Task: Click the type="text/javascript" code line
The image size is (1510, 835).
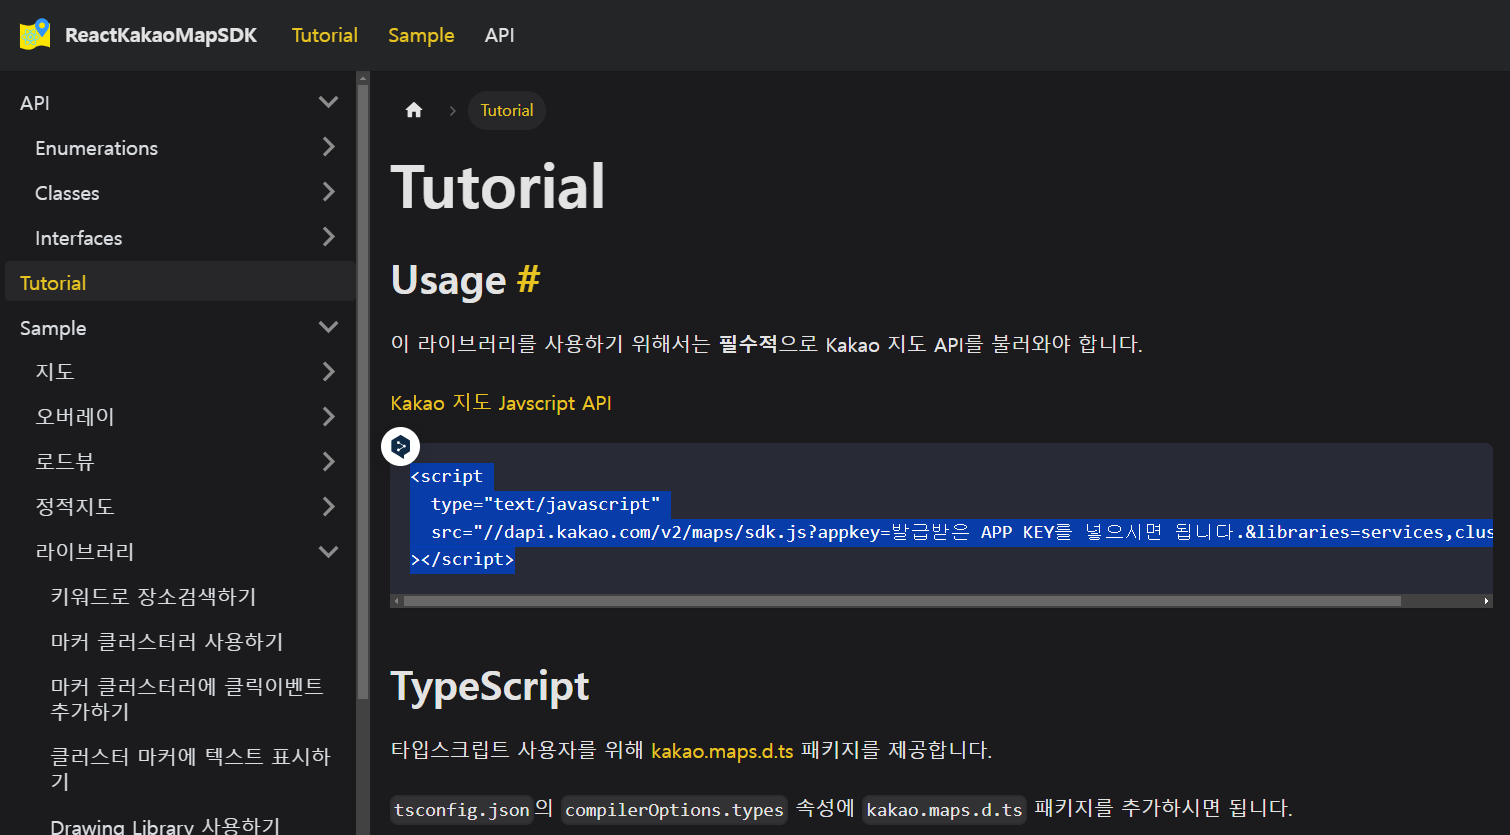Action: click(x=546, y=504)
